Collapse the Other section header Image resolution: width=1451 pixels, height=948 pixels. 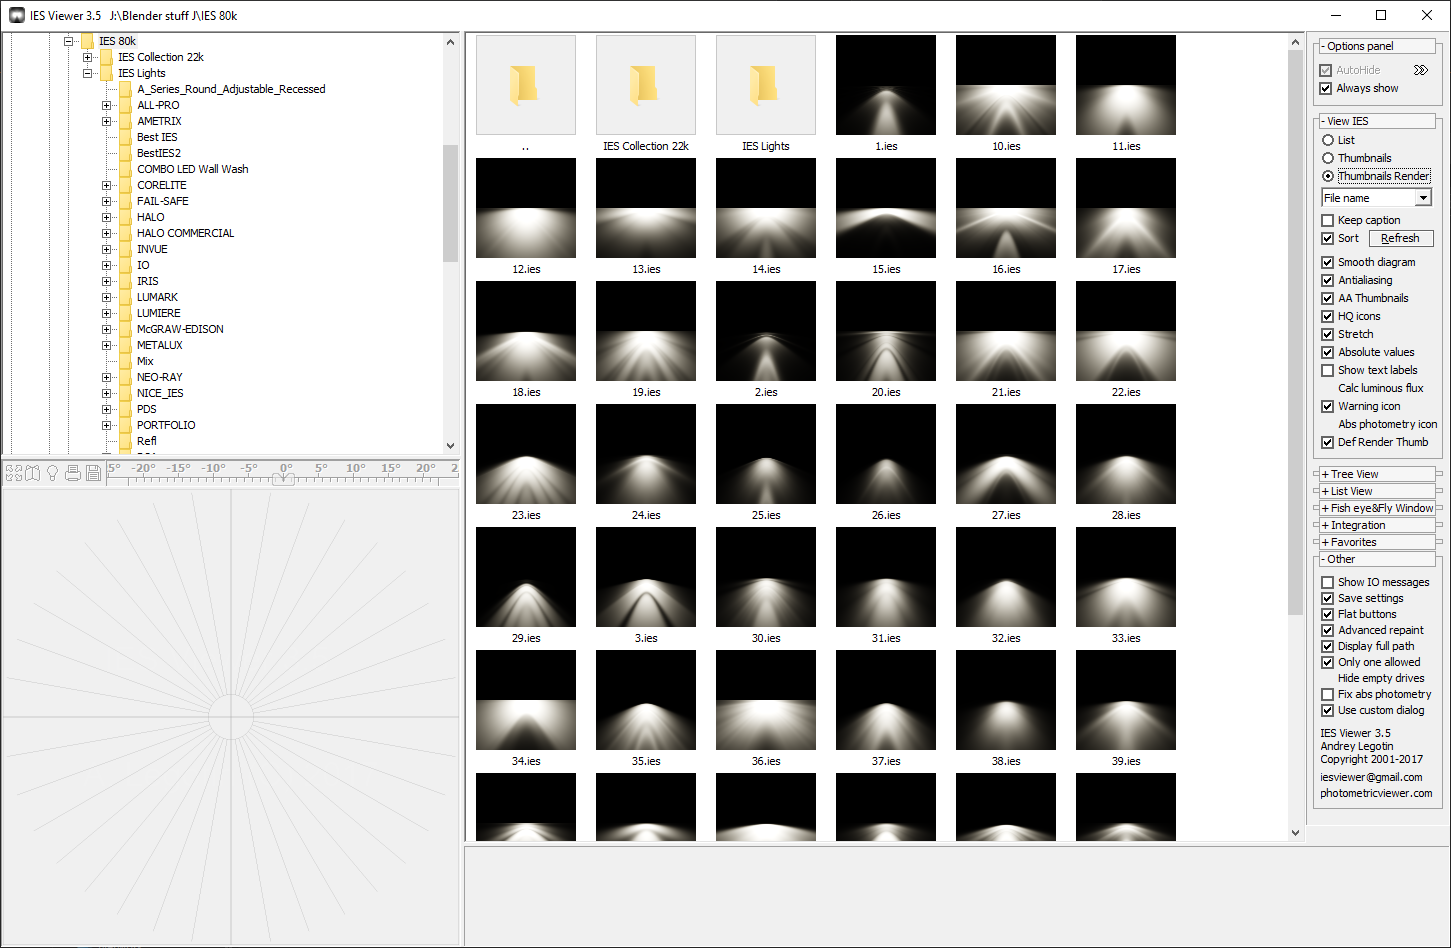click(1375, 559)
